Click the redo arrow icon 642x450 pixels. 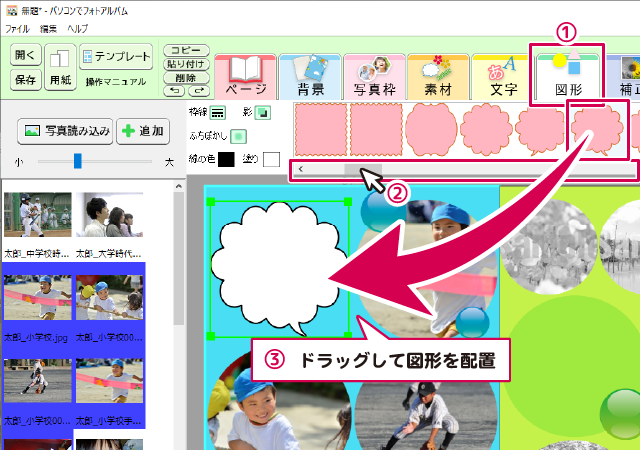coord(199,91)
